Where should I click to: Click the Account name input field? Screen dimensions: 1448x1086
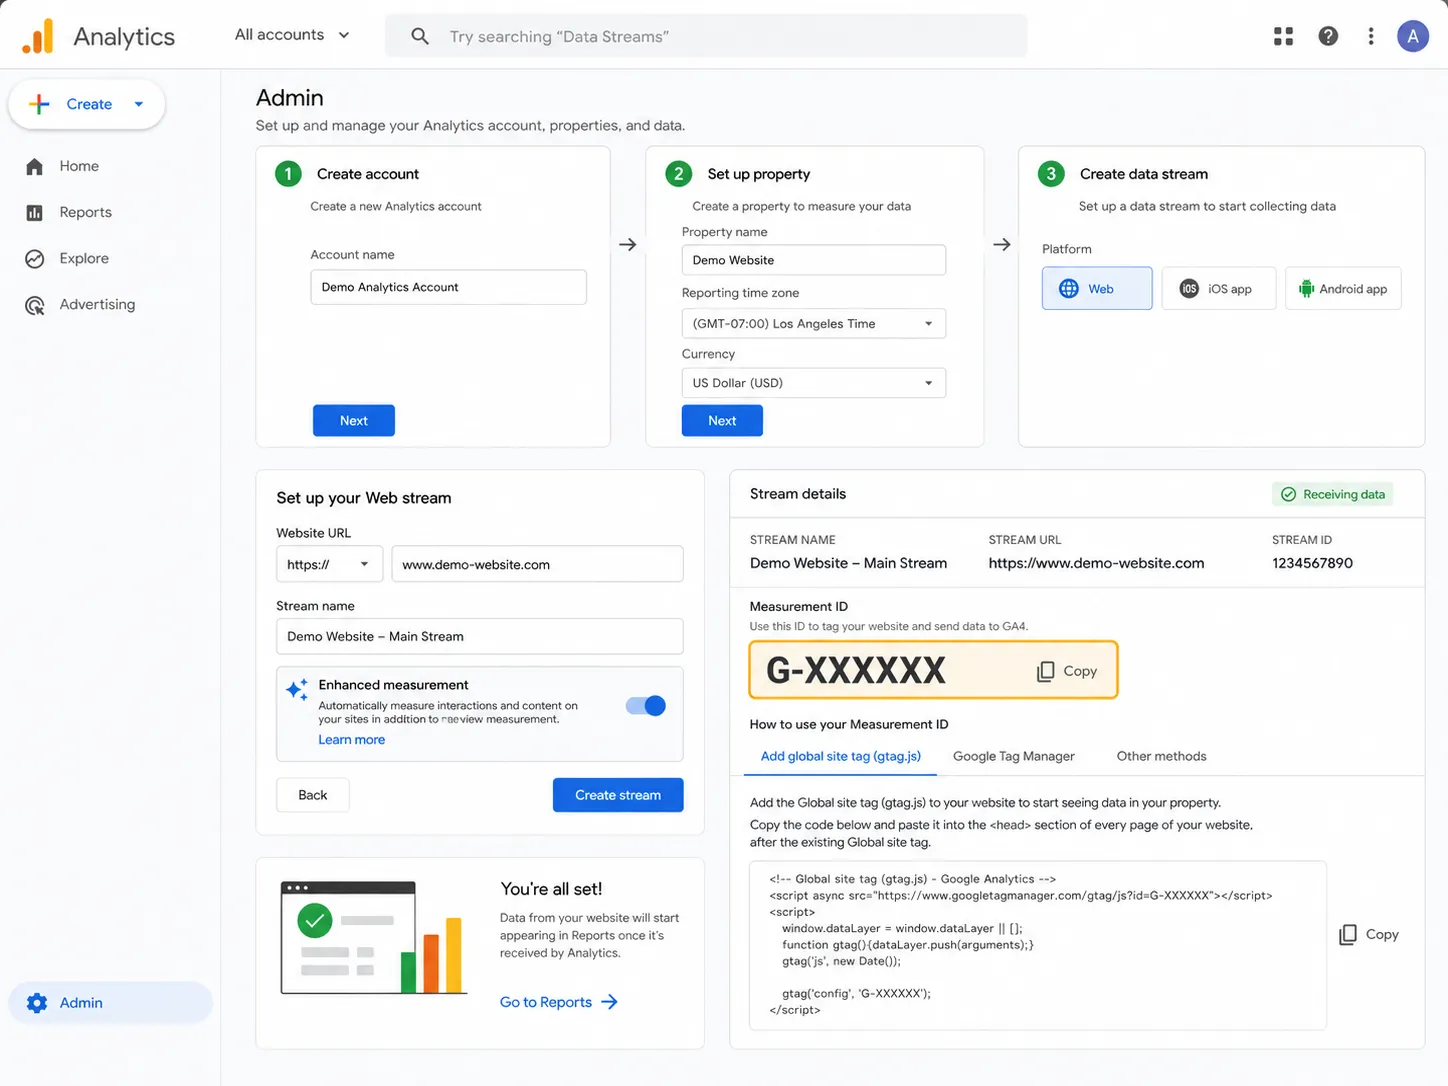[448, 287]
